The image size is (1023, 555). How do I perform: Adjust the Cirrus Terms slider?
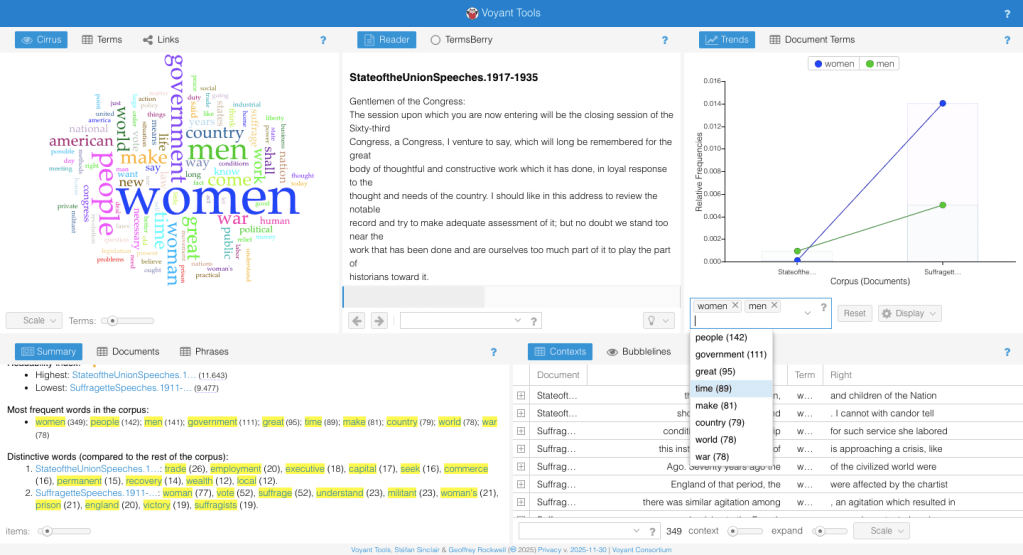click(x=113, y=321)
